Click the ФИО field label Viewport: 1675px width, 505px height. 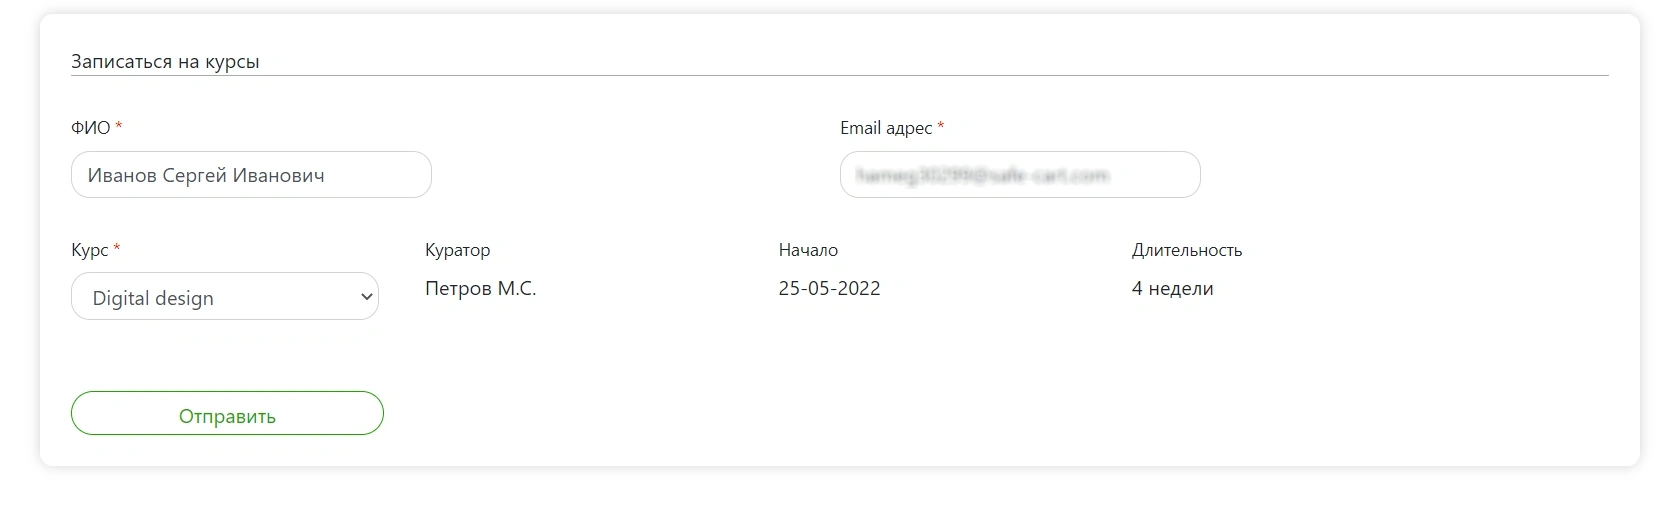coord(90,128)
